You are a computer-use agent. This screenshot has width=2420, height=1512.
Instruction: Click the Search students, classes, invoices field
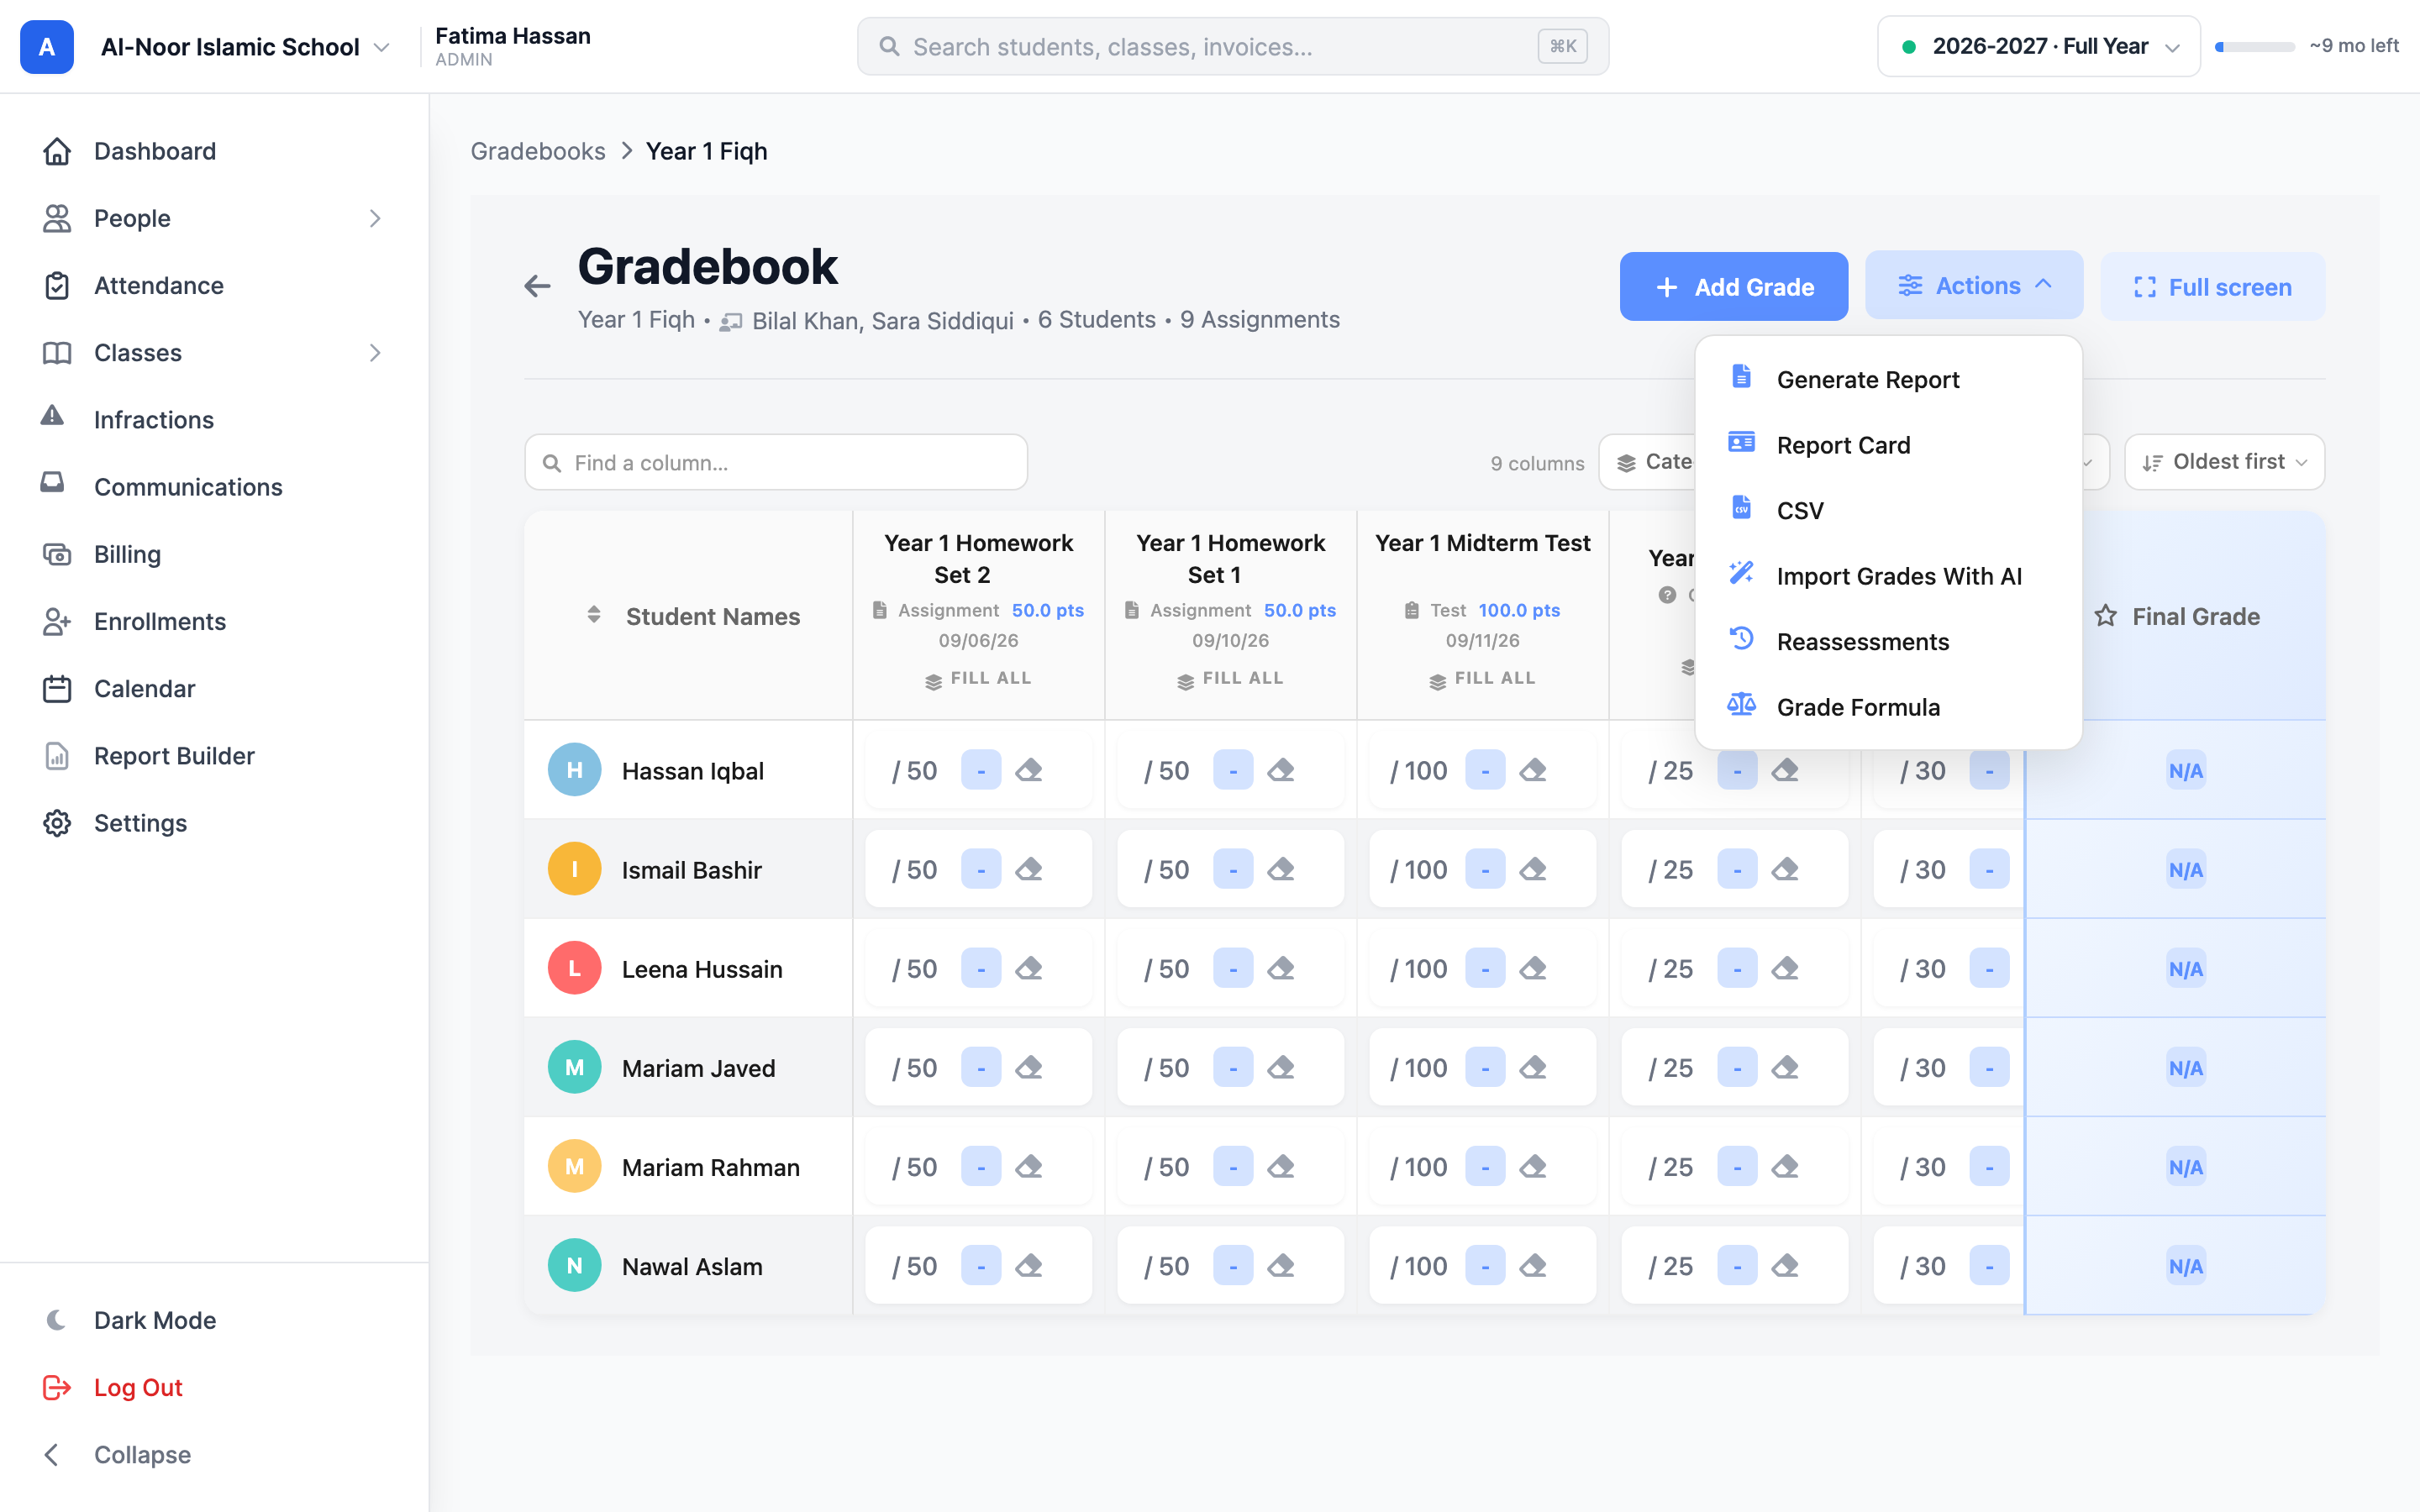pyautogui.click(x=1232, y=46)
